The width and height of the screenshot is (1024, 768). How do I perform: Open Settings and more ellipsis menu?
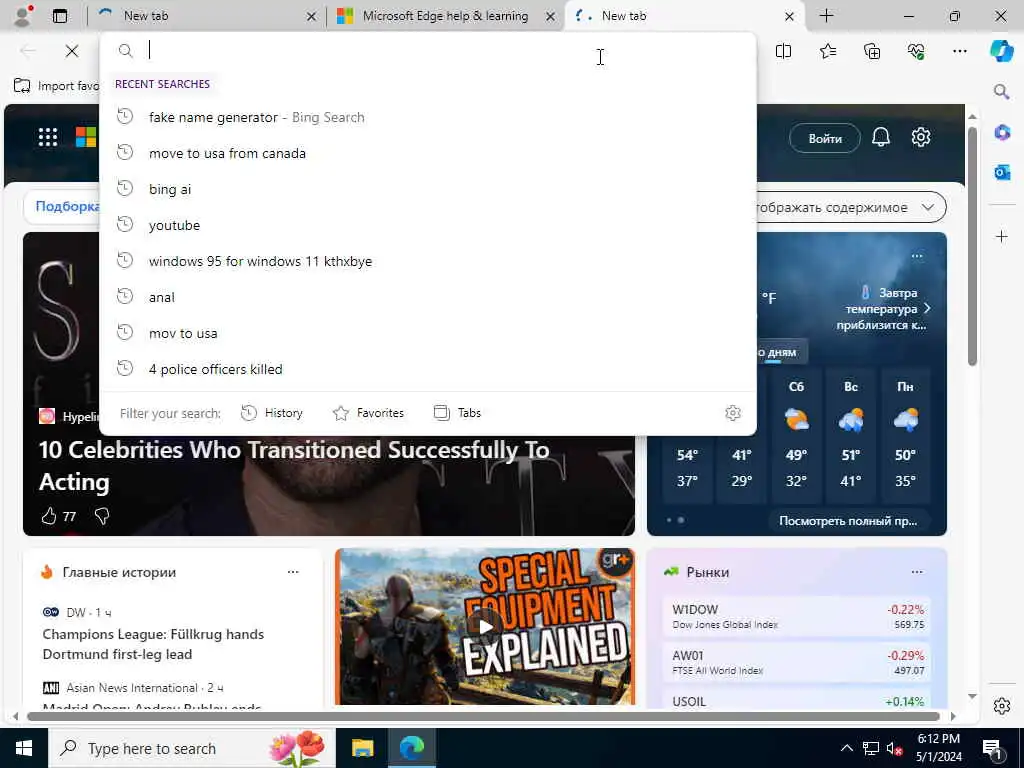click(959, 51)
